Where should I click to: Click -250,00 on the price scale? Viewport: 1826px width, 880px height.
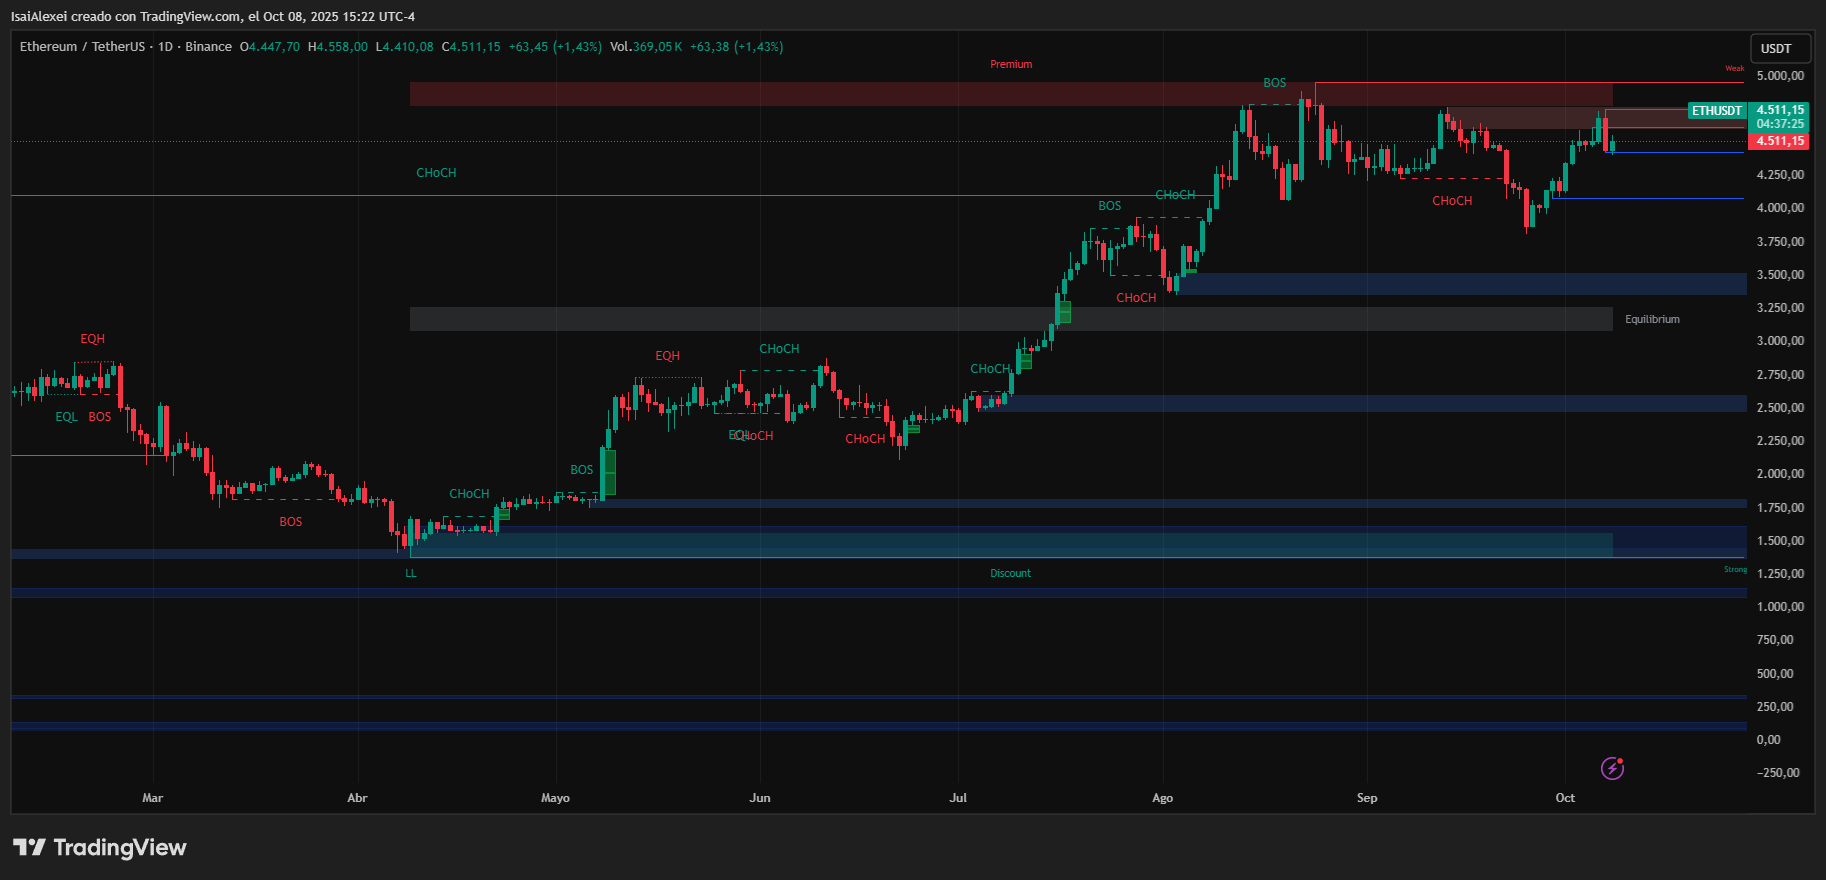pos(1778,773)
